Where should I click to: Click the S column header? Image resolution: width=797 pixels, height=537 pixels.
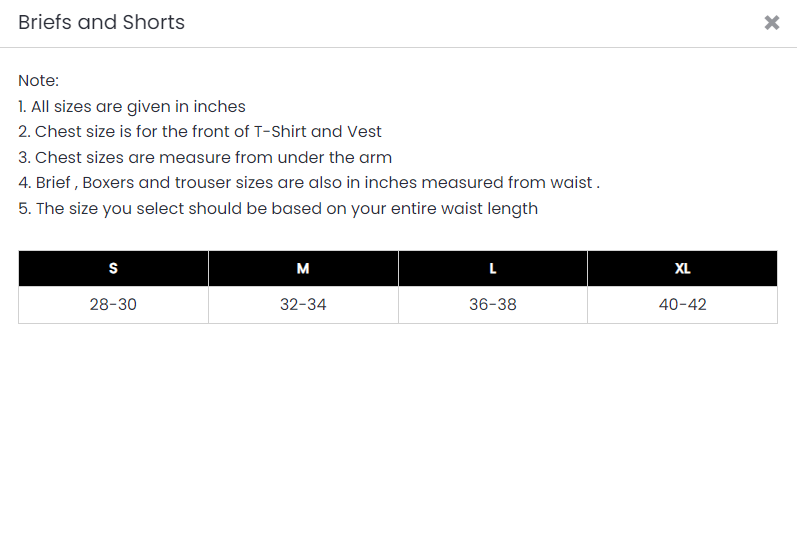click(113, 269)
